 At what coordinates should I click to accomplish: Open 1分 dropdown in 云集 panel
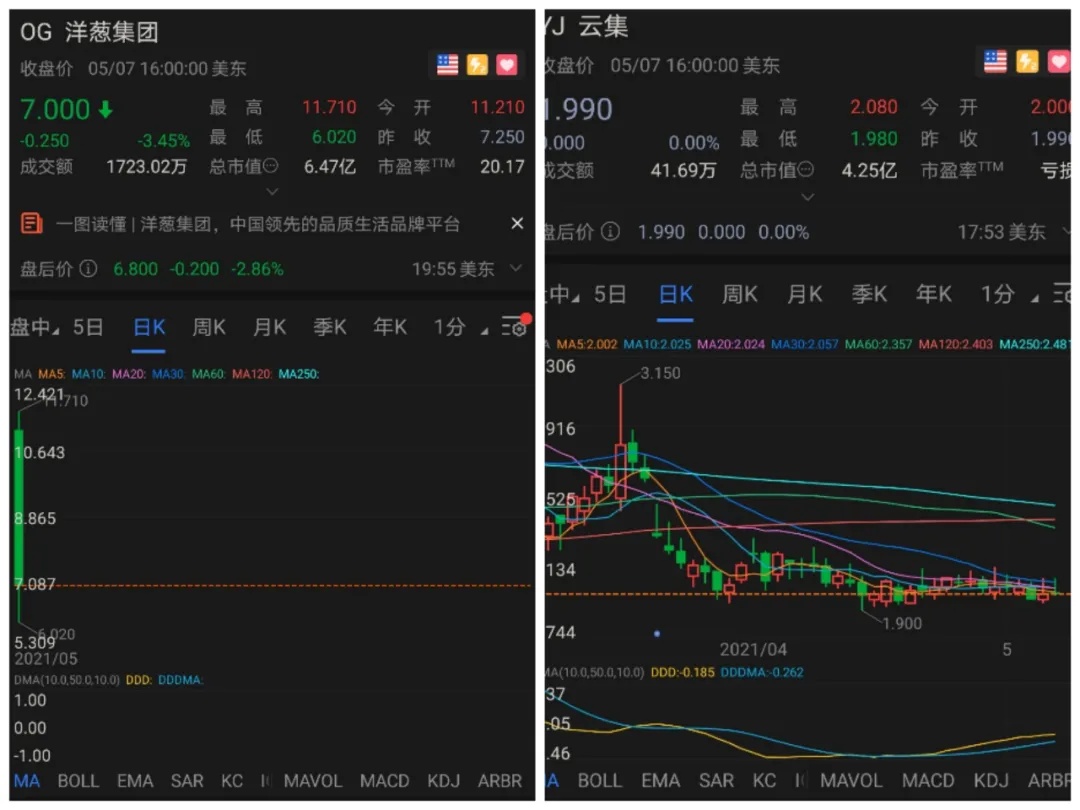click(1009, 295)
